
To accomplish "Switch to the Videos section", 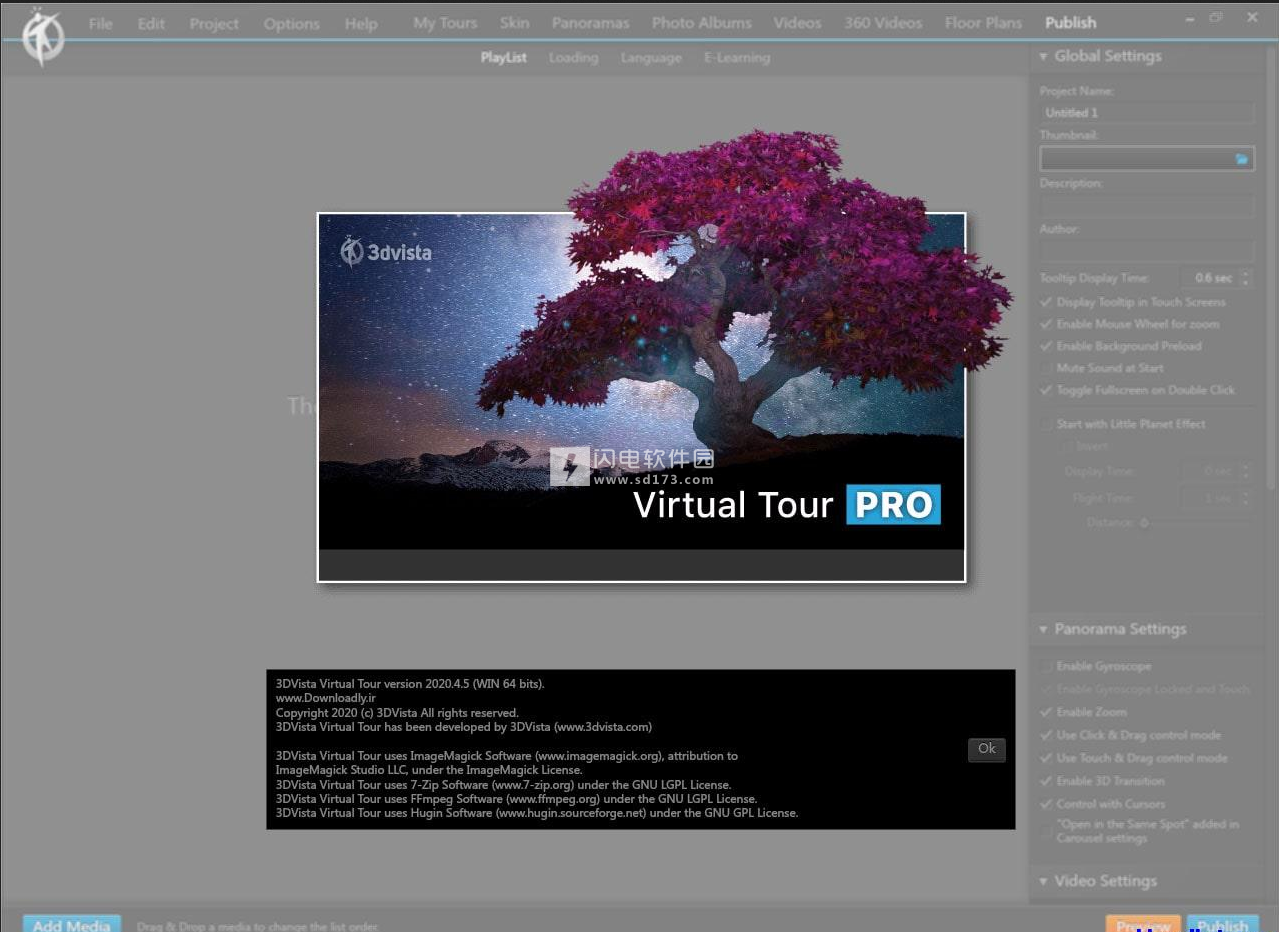I will coord(797,22).
